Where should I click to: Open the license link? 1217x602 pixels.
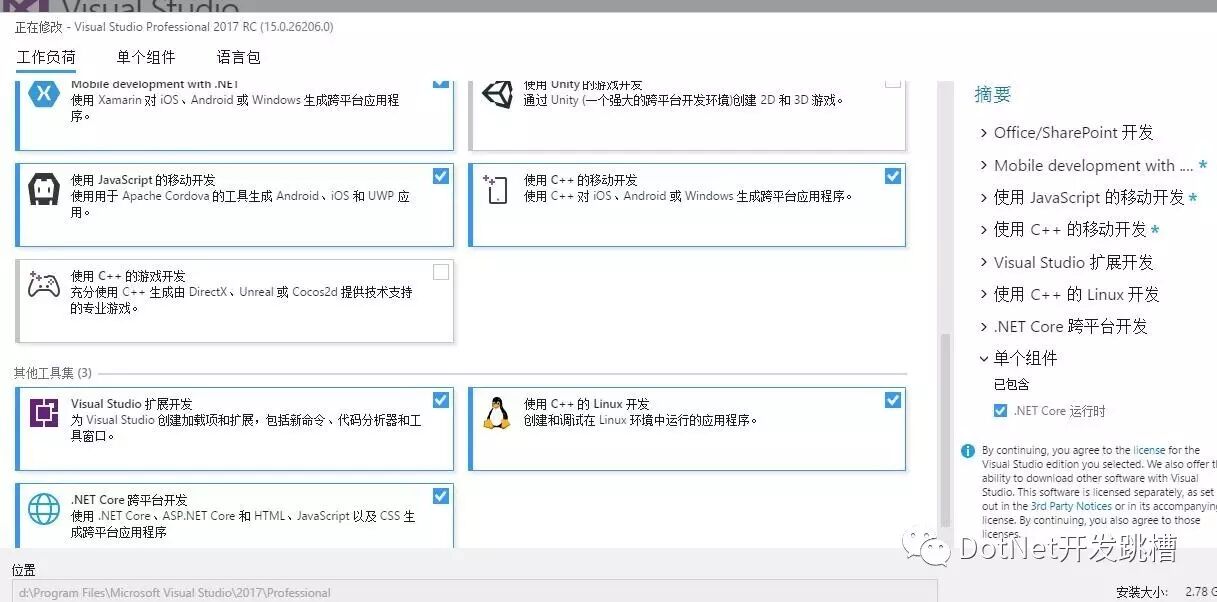tap(1149, 451)
